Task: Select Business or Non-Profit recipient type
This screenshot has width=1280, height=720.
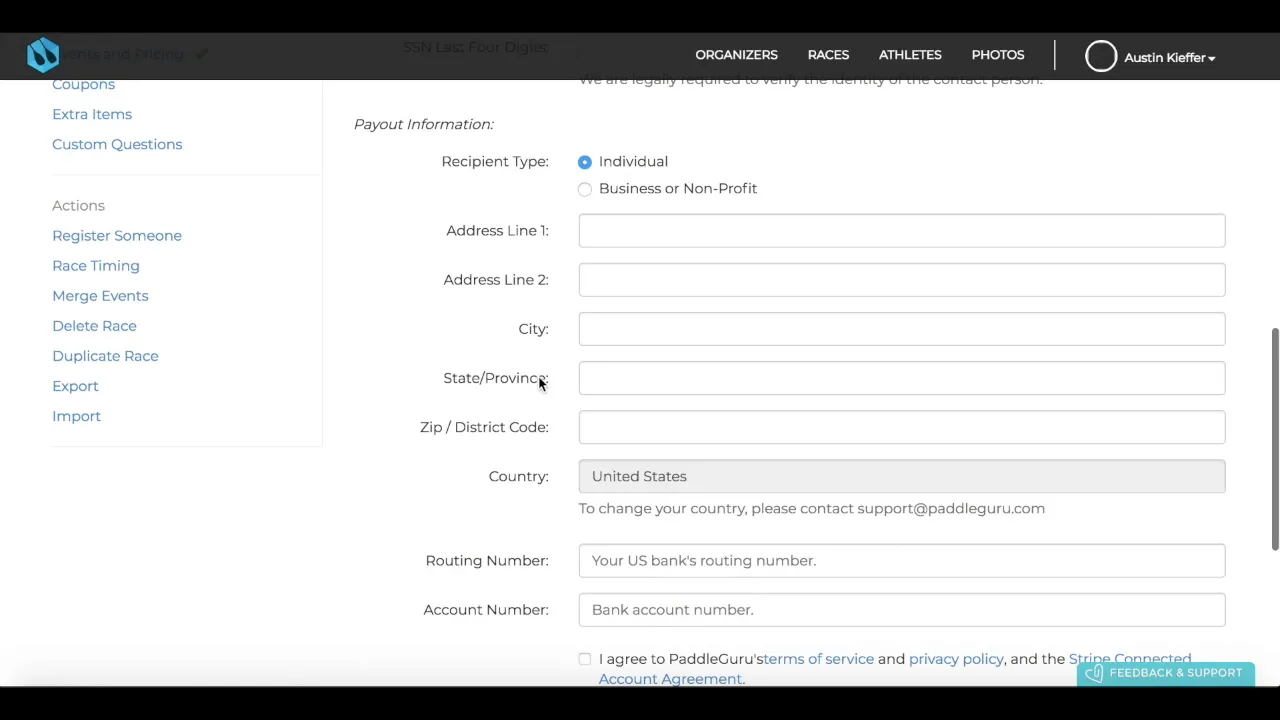Action: click(x=585, y=189)
